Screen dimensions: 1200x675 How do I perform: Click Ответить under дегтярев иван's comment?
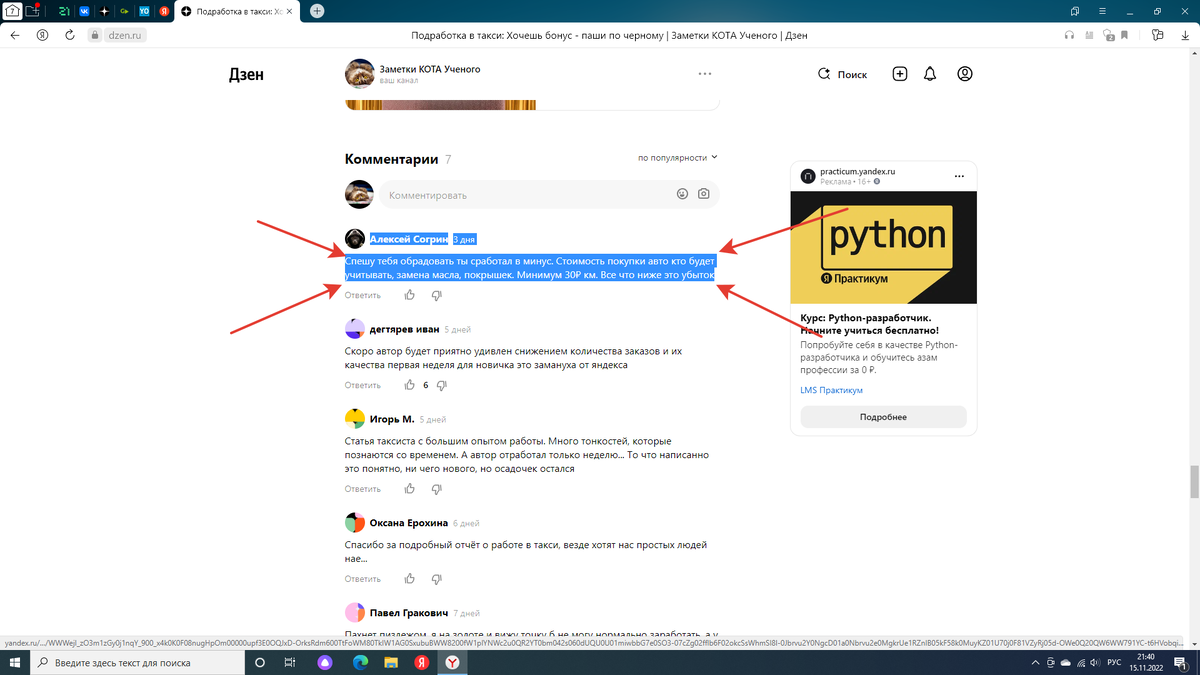click(363, 385)
